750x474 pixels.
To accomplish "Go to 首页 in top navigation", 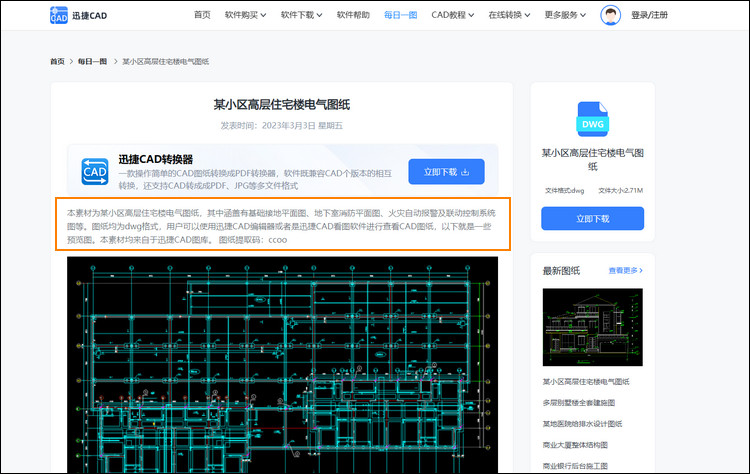I will (202, 15).
